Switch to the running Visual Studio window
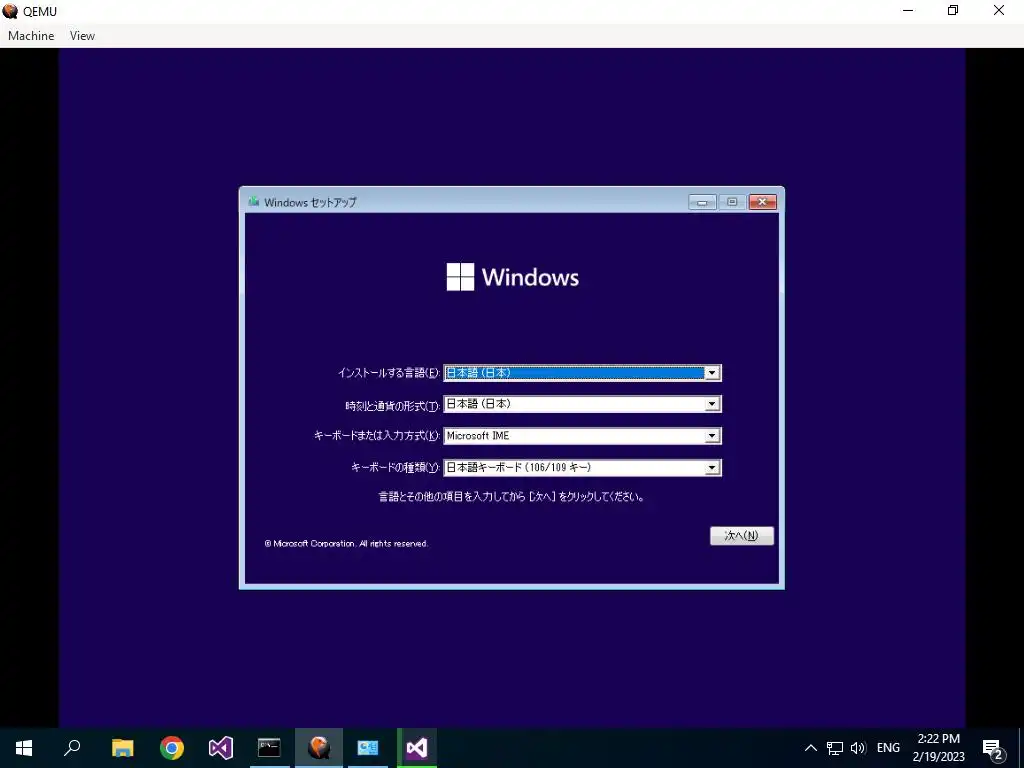 pyautogui.click(x=417, y=748)
